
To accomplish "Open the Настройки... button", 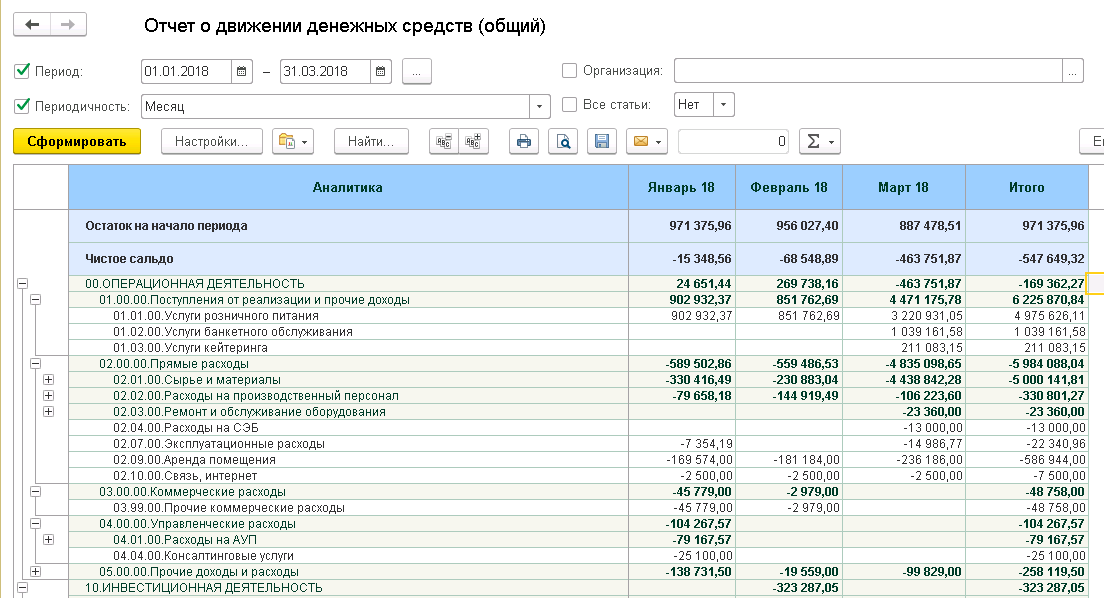I will pyautogui.click(x=211, y=142).
